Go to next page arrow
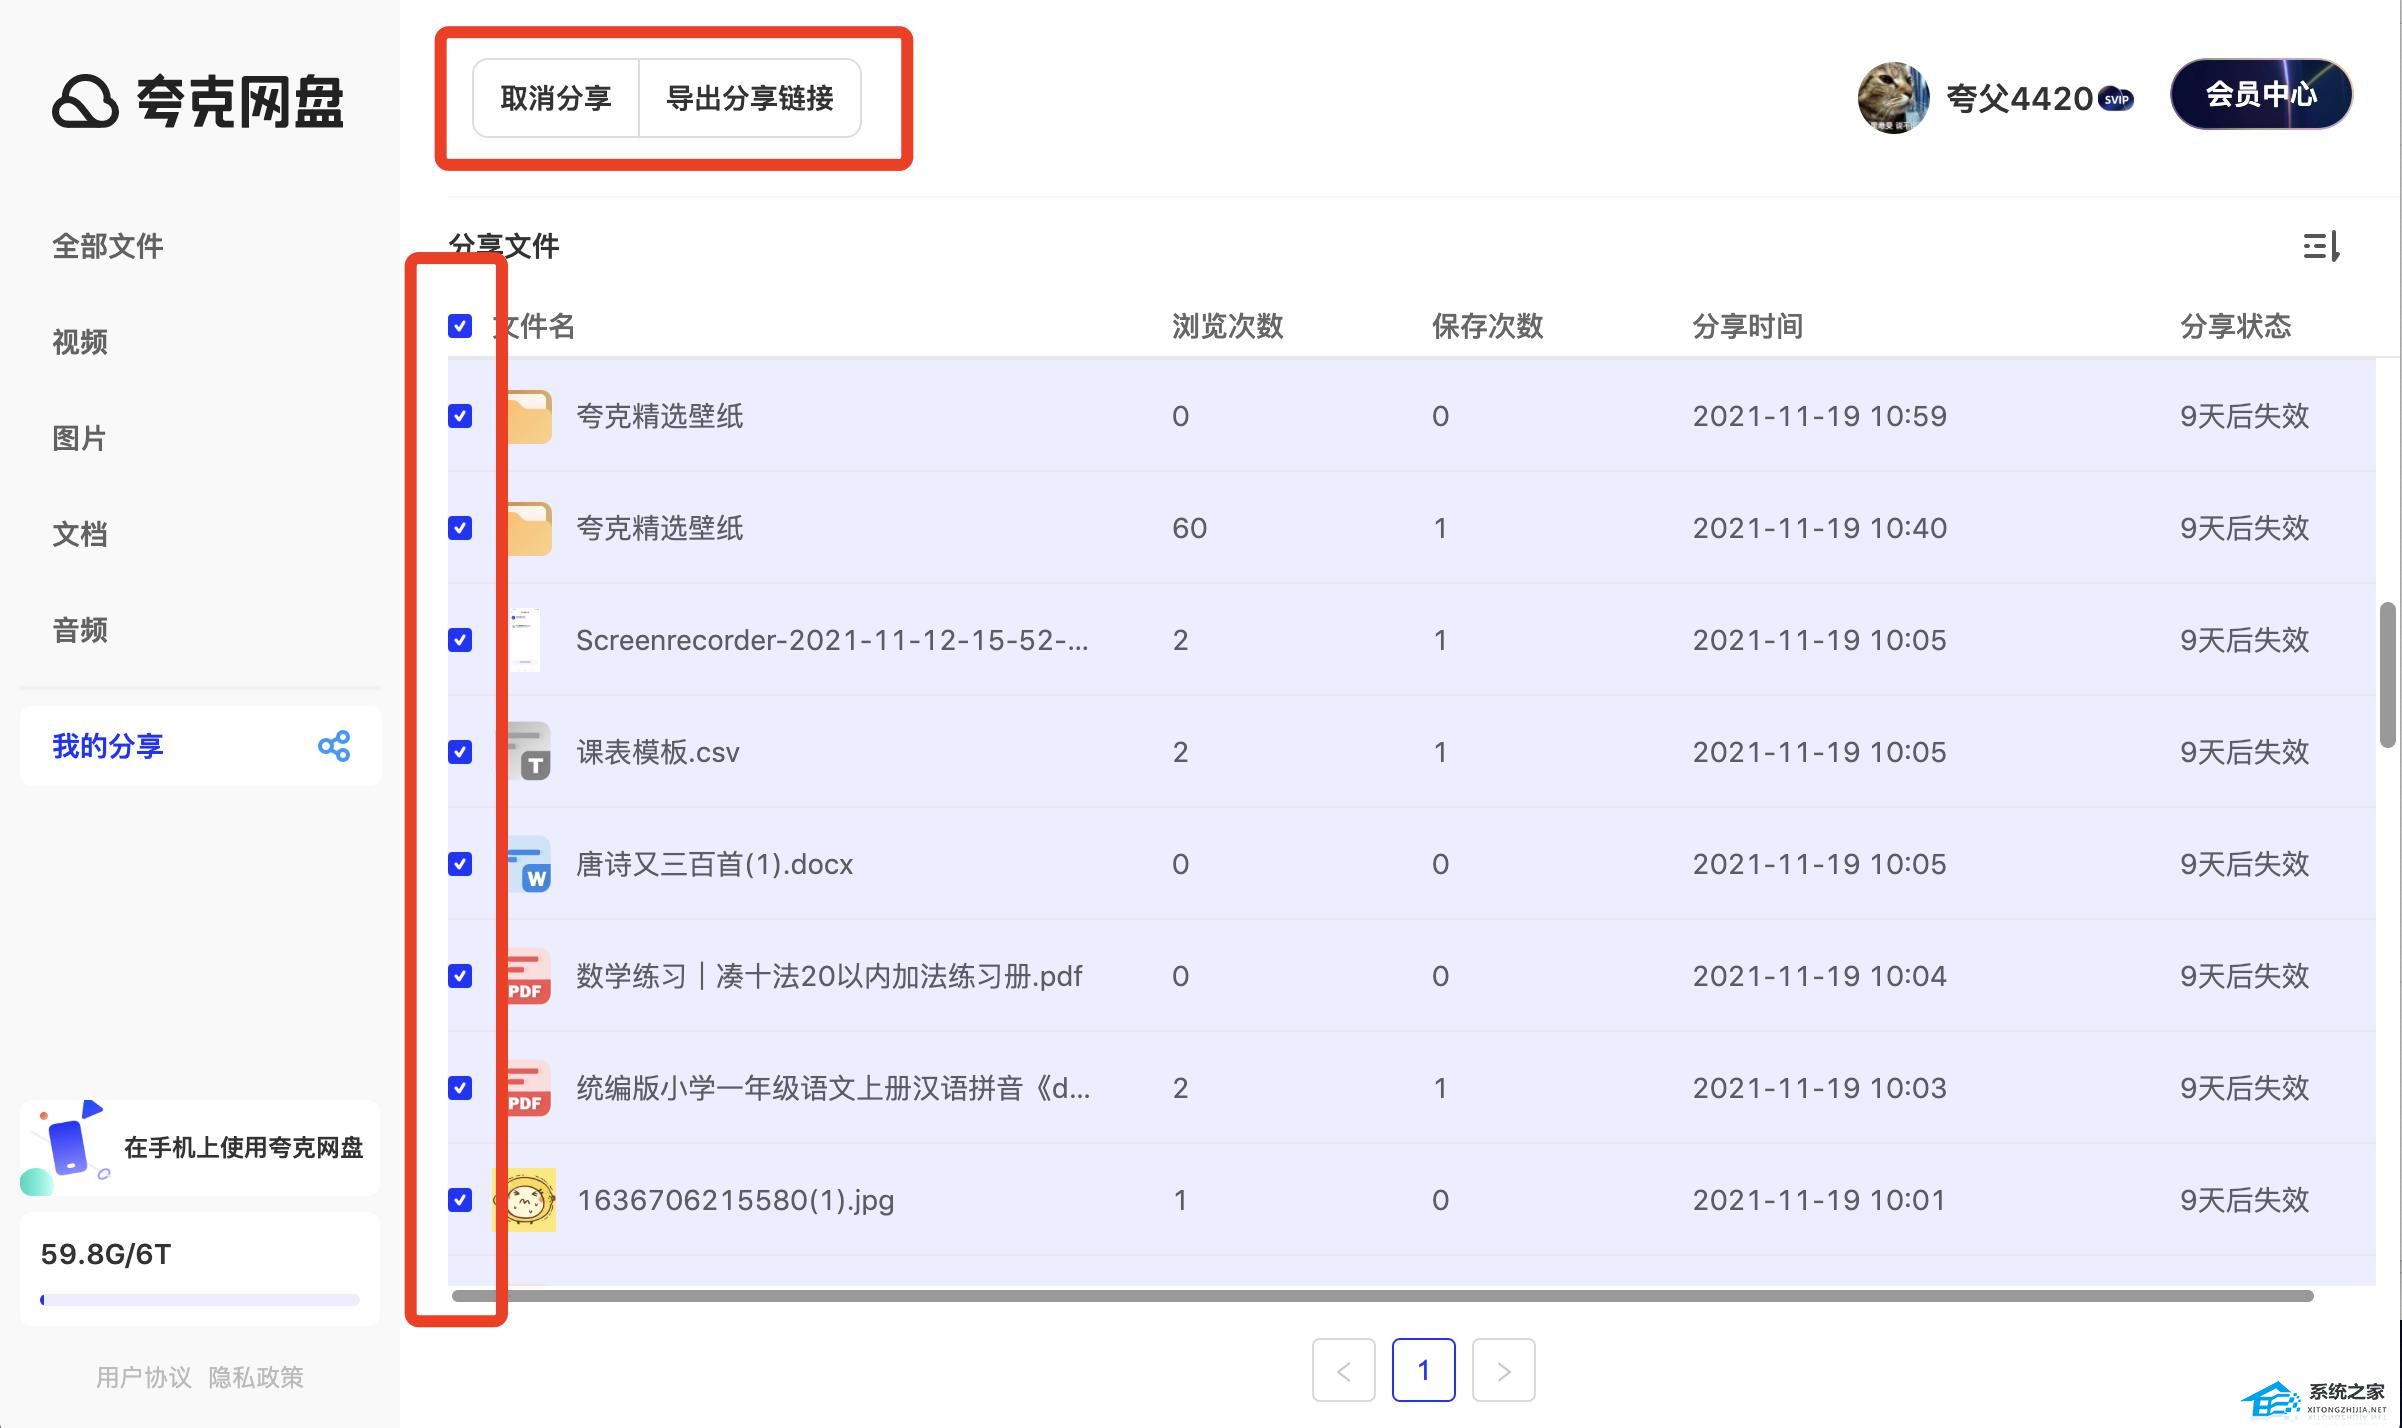Screen dimensions: 2402x1428 coord(1504,1370)
